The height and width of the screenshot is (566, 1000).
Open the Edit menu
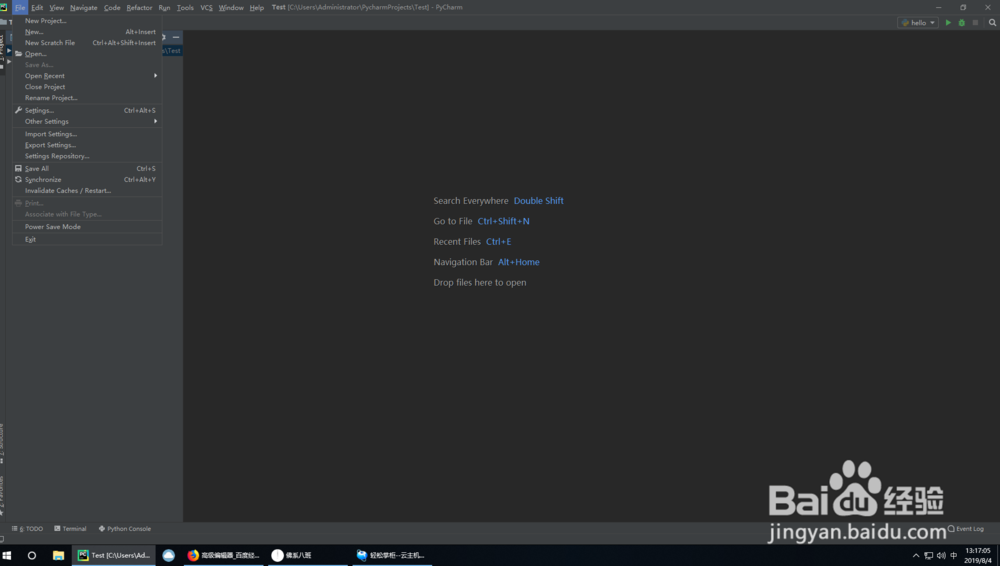[37, 8]
